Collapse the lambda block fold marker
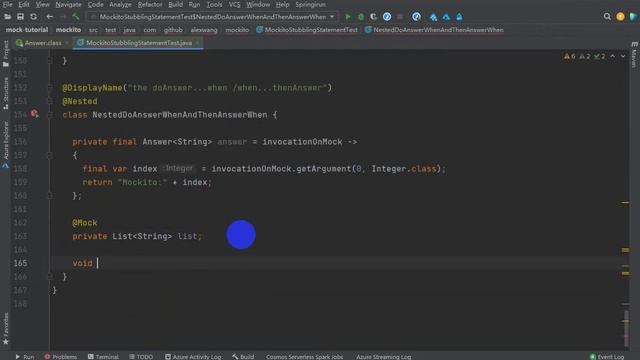The width and height of the screenshot is (640, 360). click(x=50, y=155)
